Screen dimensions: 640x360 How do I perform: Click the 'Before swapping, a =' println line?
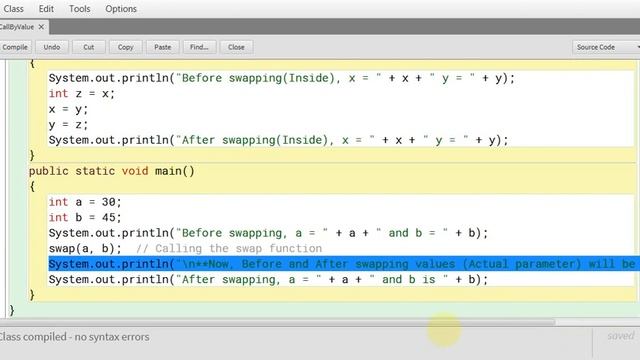click(268, 233)
